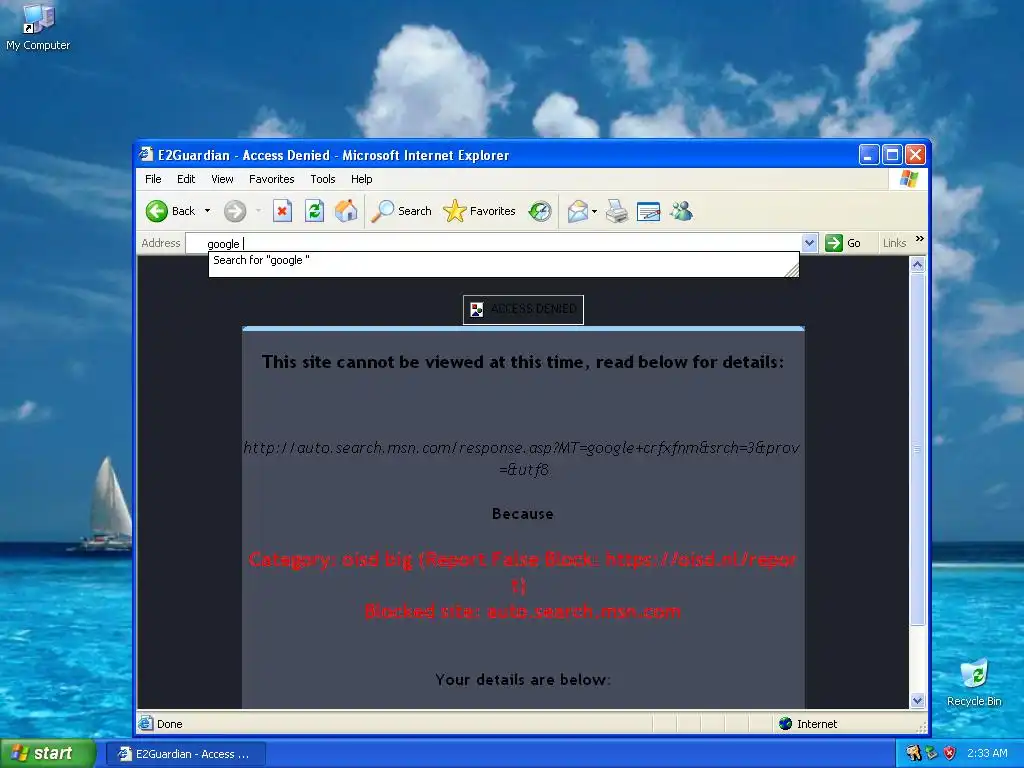
Task: Open the File menu
Action: pos(153,179)
